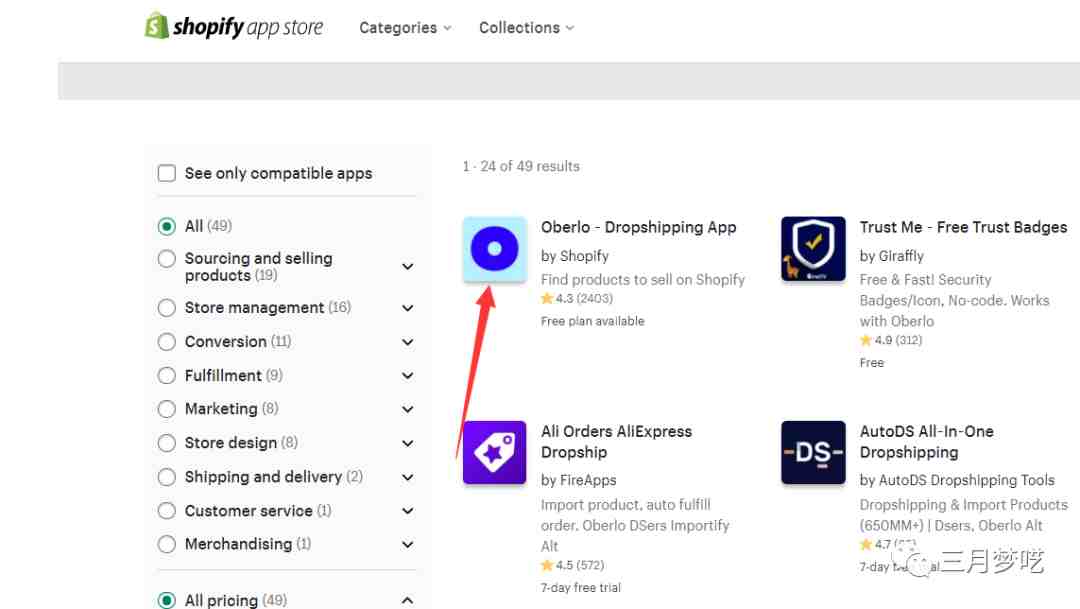Image resolution: width=1080 pixels, height=609 pixels.
Task: Click 'by Shopify' under Oberlo
Action: tap(574, 256)
